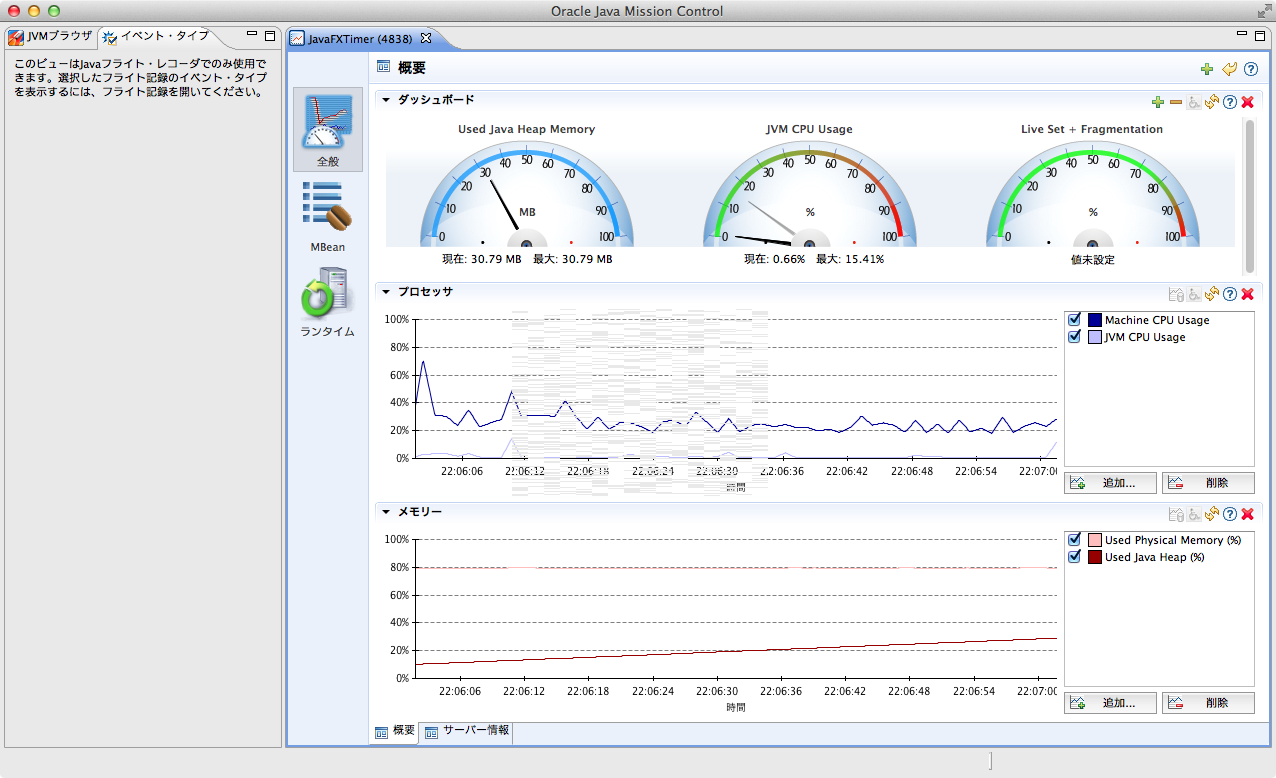
Task: Click 削除 button in メモリー section
Action: 1208,703
